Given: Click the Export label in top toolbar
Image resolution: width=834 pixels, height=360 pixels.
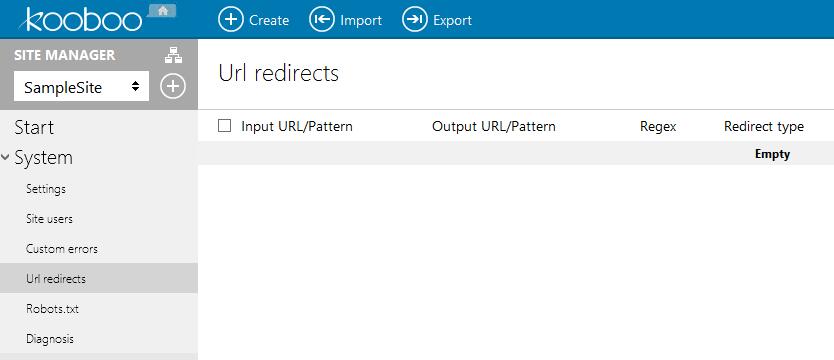Looking at the screenshot, I should (x=453, y=21).
